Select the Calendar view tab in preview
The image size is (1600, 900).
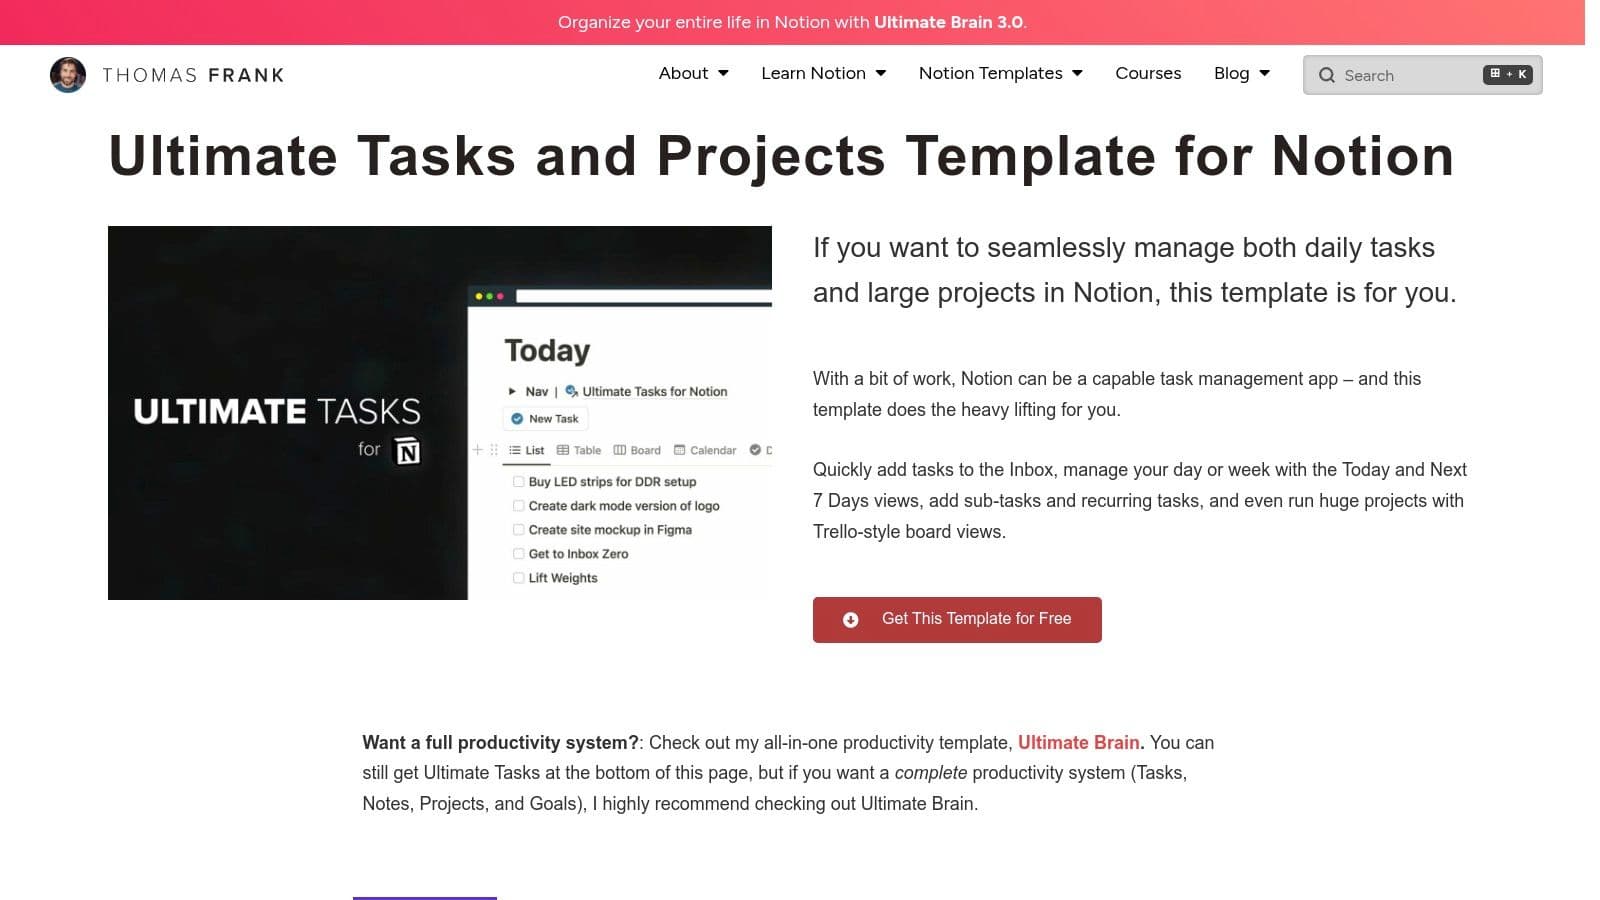705,450
